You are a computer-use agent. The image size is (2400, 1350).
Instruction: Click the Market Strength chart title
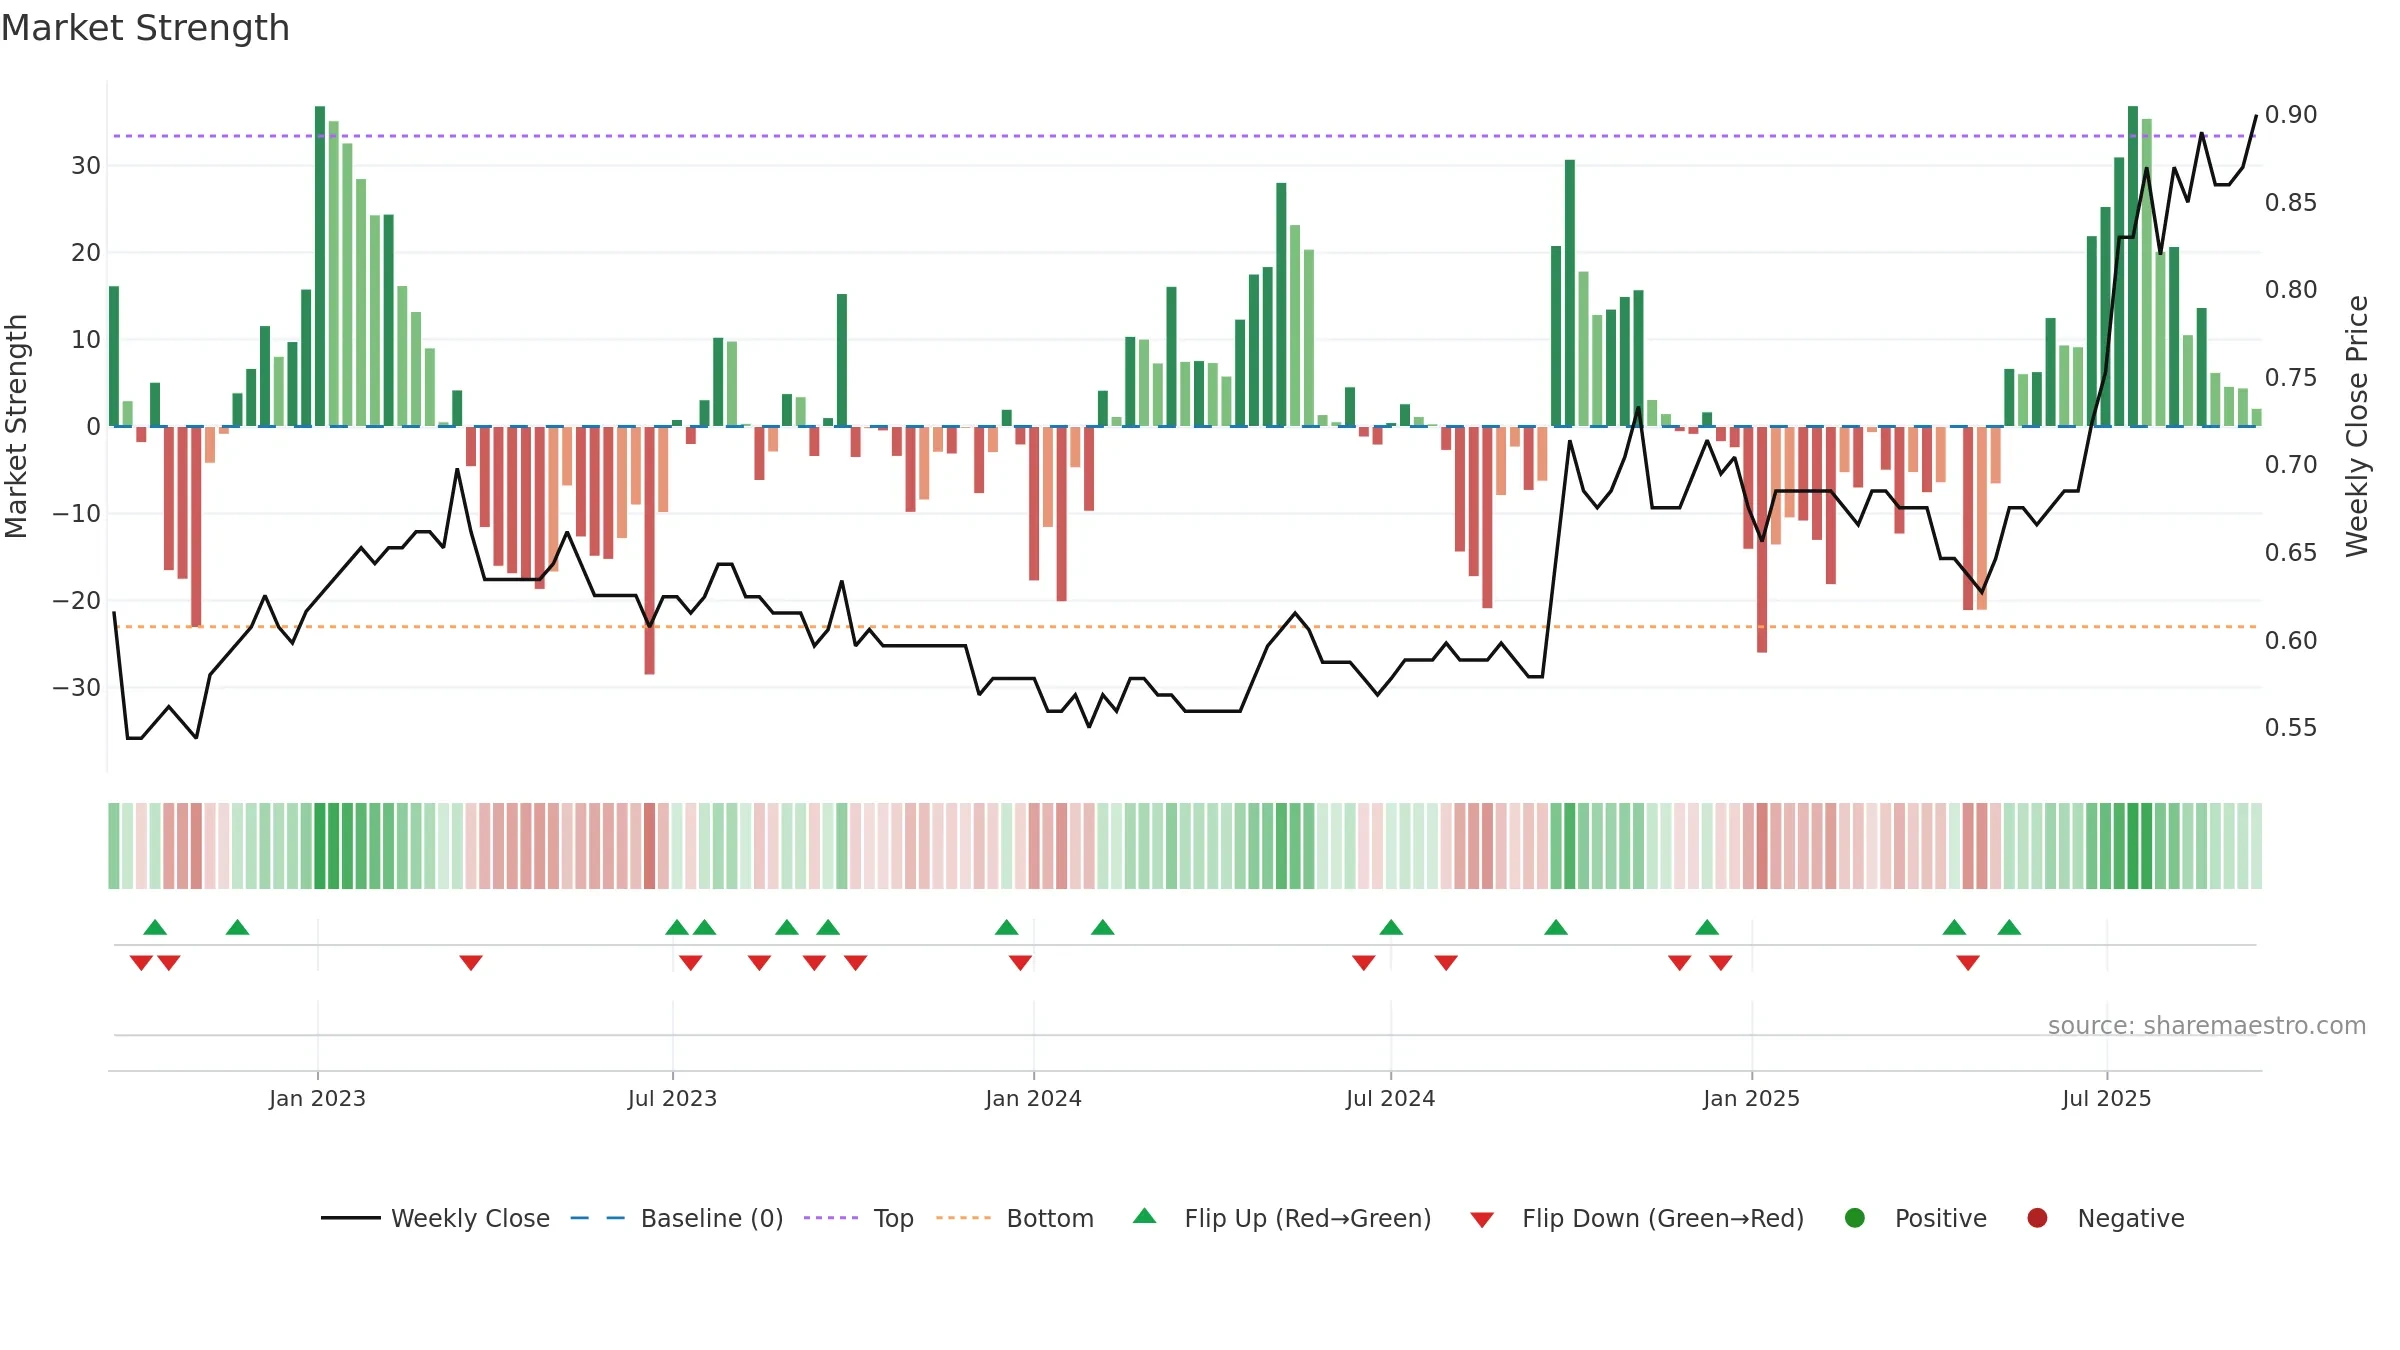click(x=145, y=28)
